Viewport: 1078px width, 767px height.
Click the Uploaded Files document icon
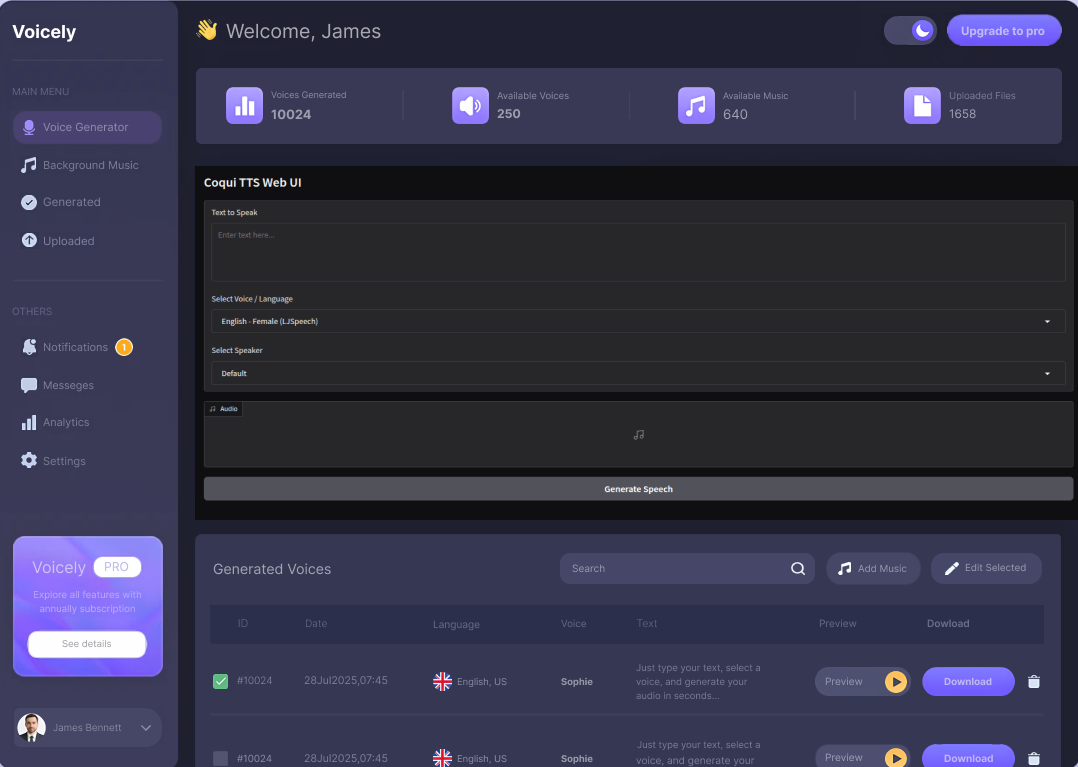922,105
